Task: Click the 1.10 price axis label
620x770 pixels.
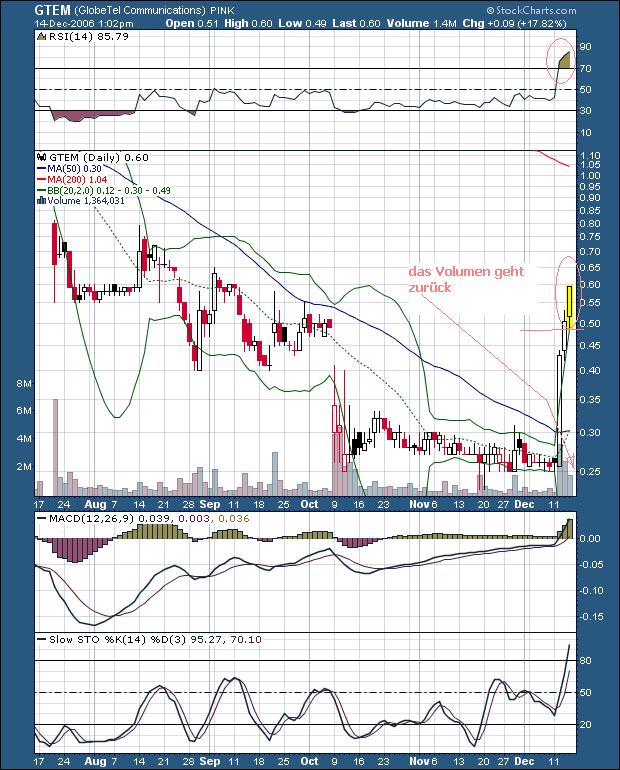Action: pyautogui.click(x=590, y=156)
